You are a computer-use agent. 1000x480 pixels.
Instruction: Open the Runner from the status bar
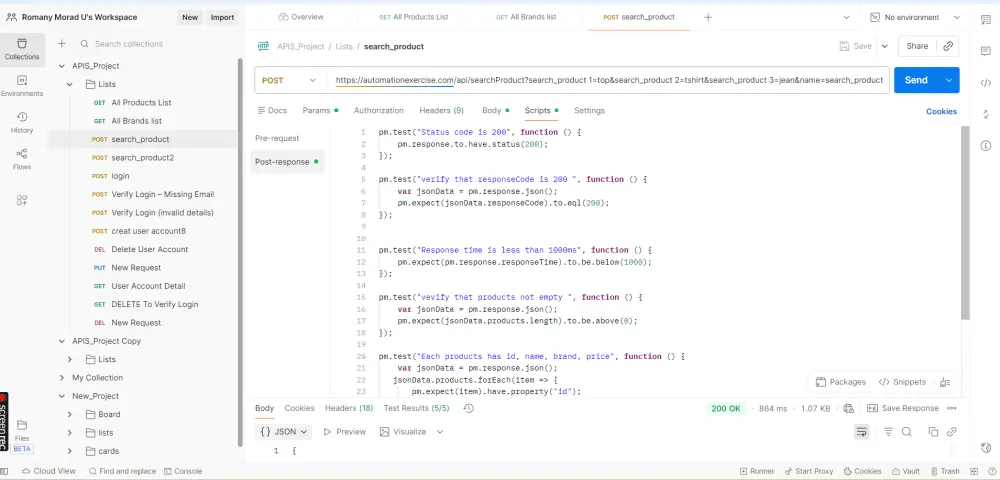tap(757, 471)
